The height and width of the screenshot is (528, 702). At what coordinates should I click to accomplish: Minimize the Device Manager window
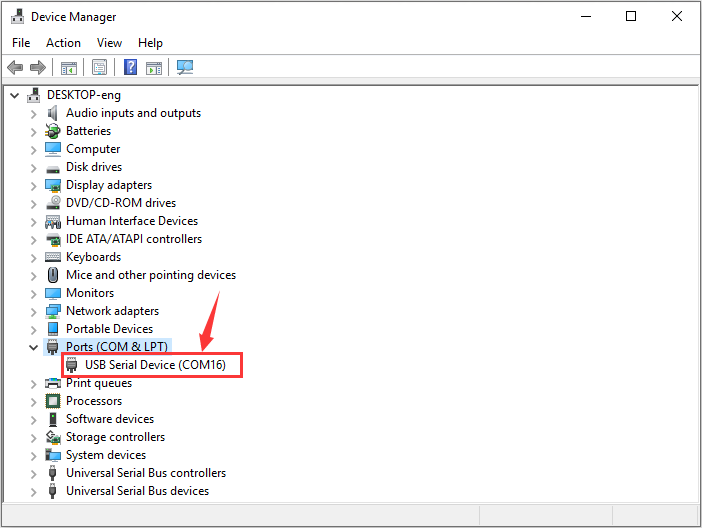586,17
